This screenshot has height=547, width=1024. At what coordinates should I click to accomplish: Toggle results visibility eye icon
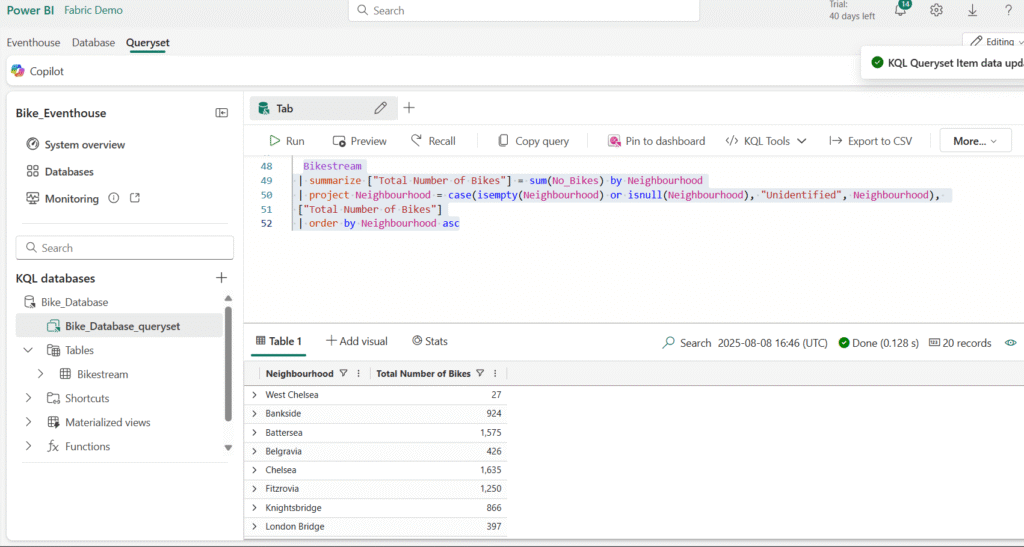pos(1010,343)
